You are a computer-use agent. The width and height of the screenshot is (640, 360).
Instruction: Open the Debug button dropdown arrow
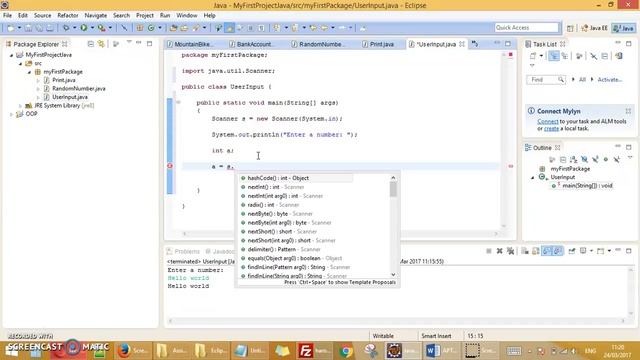pyautogui.click(x=74, y=28)
